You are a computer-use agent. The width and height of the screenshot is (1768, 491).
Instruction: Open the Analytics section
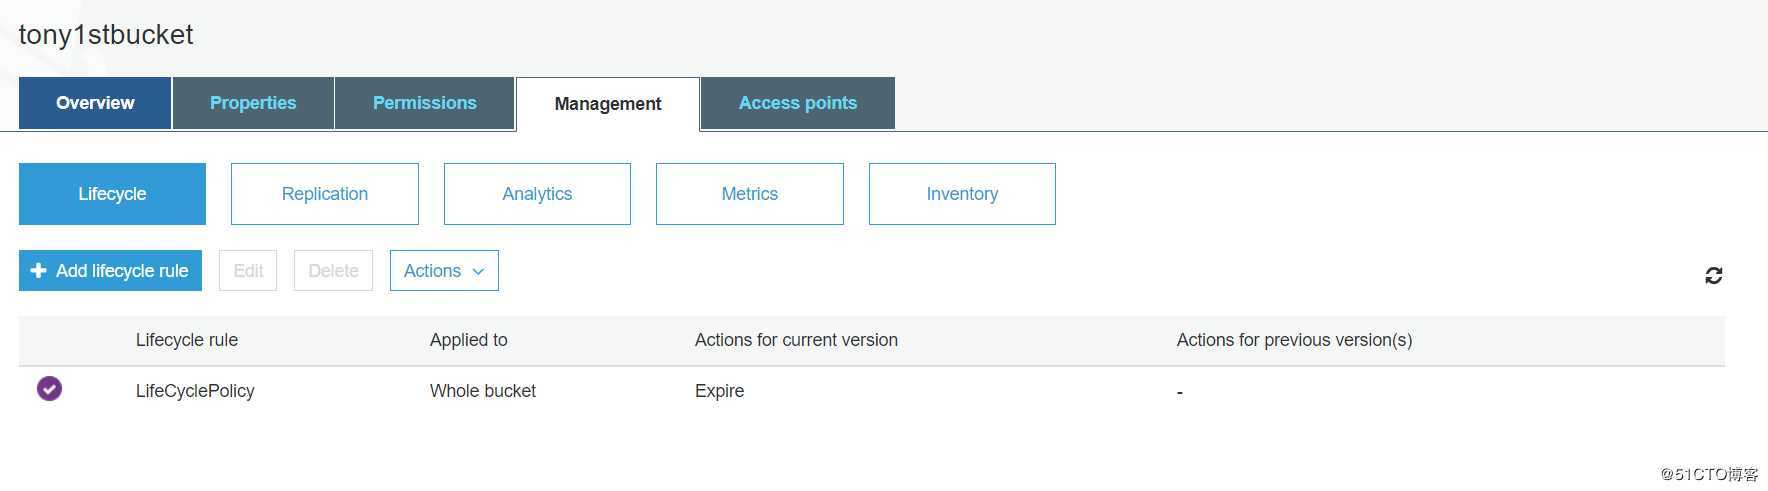click(537, 194)
